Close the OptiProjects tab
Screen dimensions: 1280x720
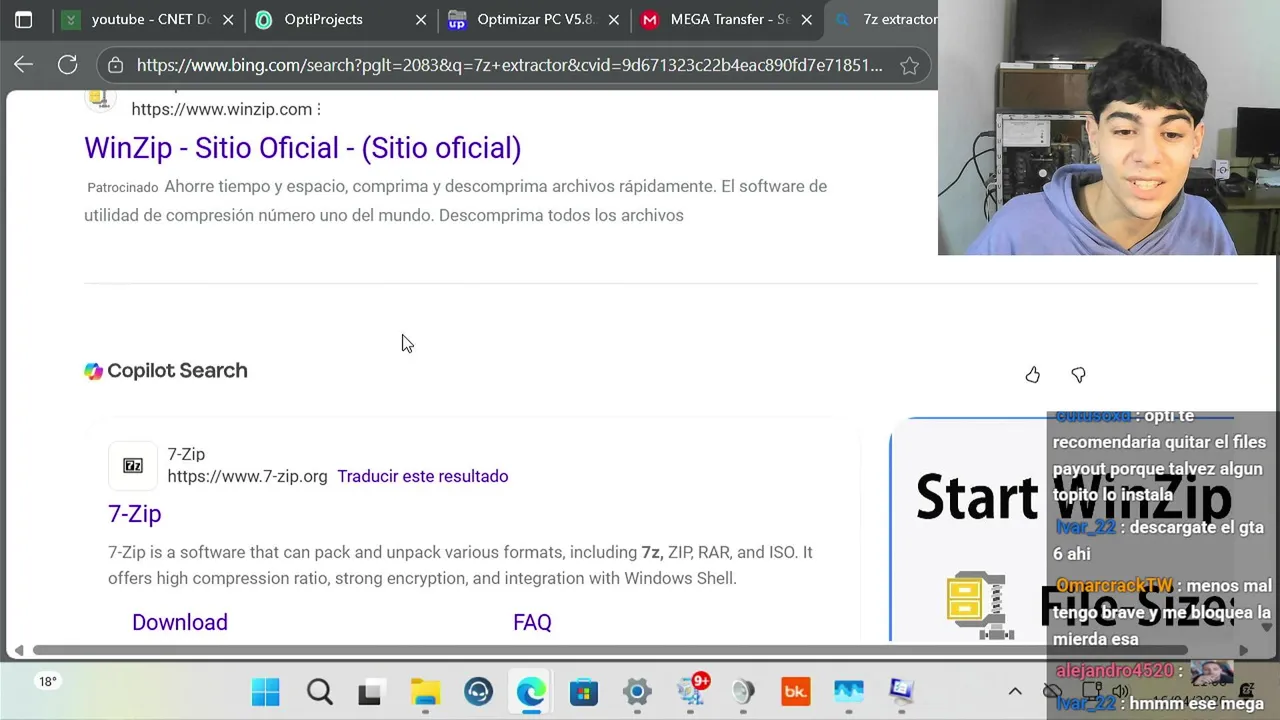pos(421,20)
